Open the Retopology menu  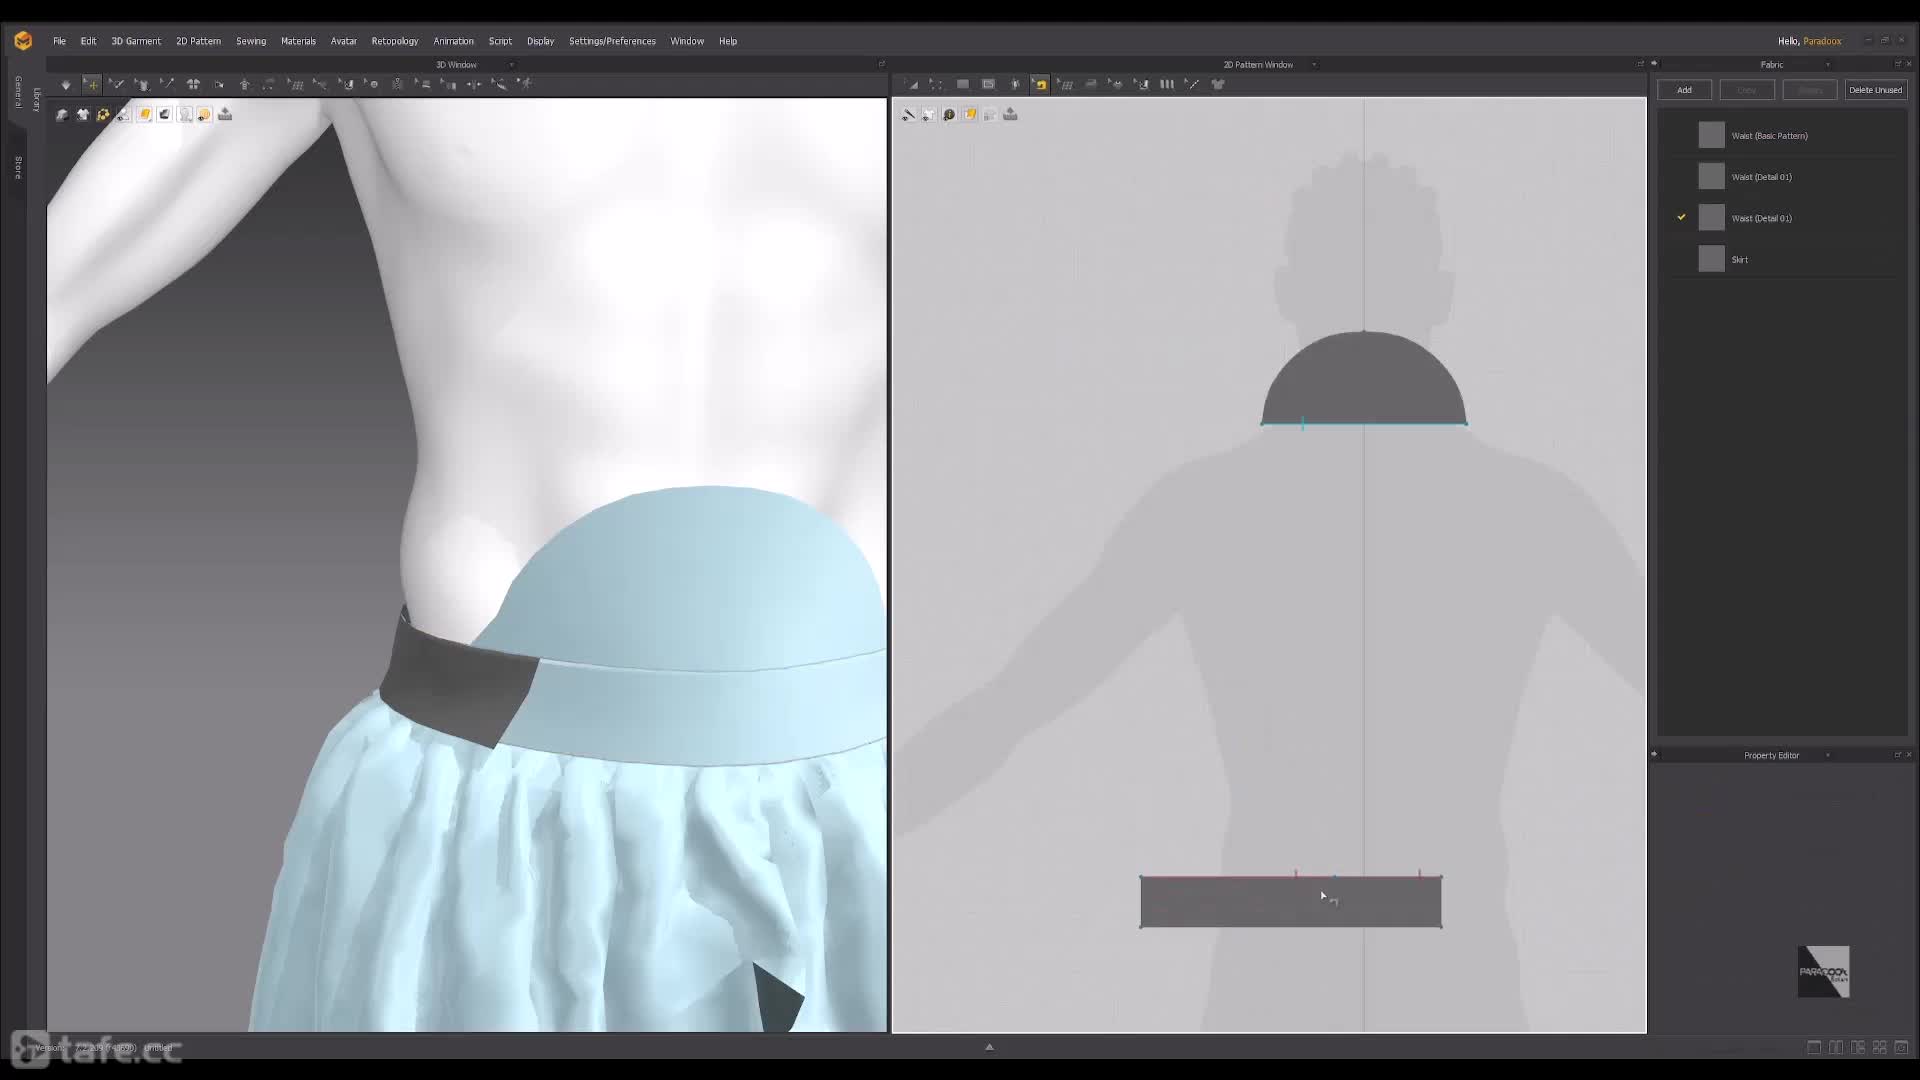pyautogui.click(x=395, y=41)
